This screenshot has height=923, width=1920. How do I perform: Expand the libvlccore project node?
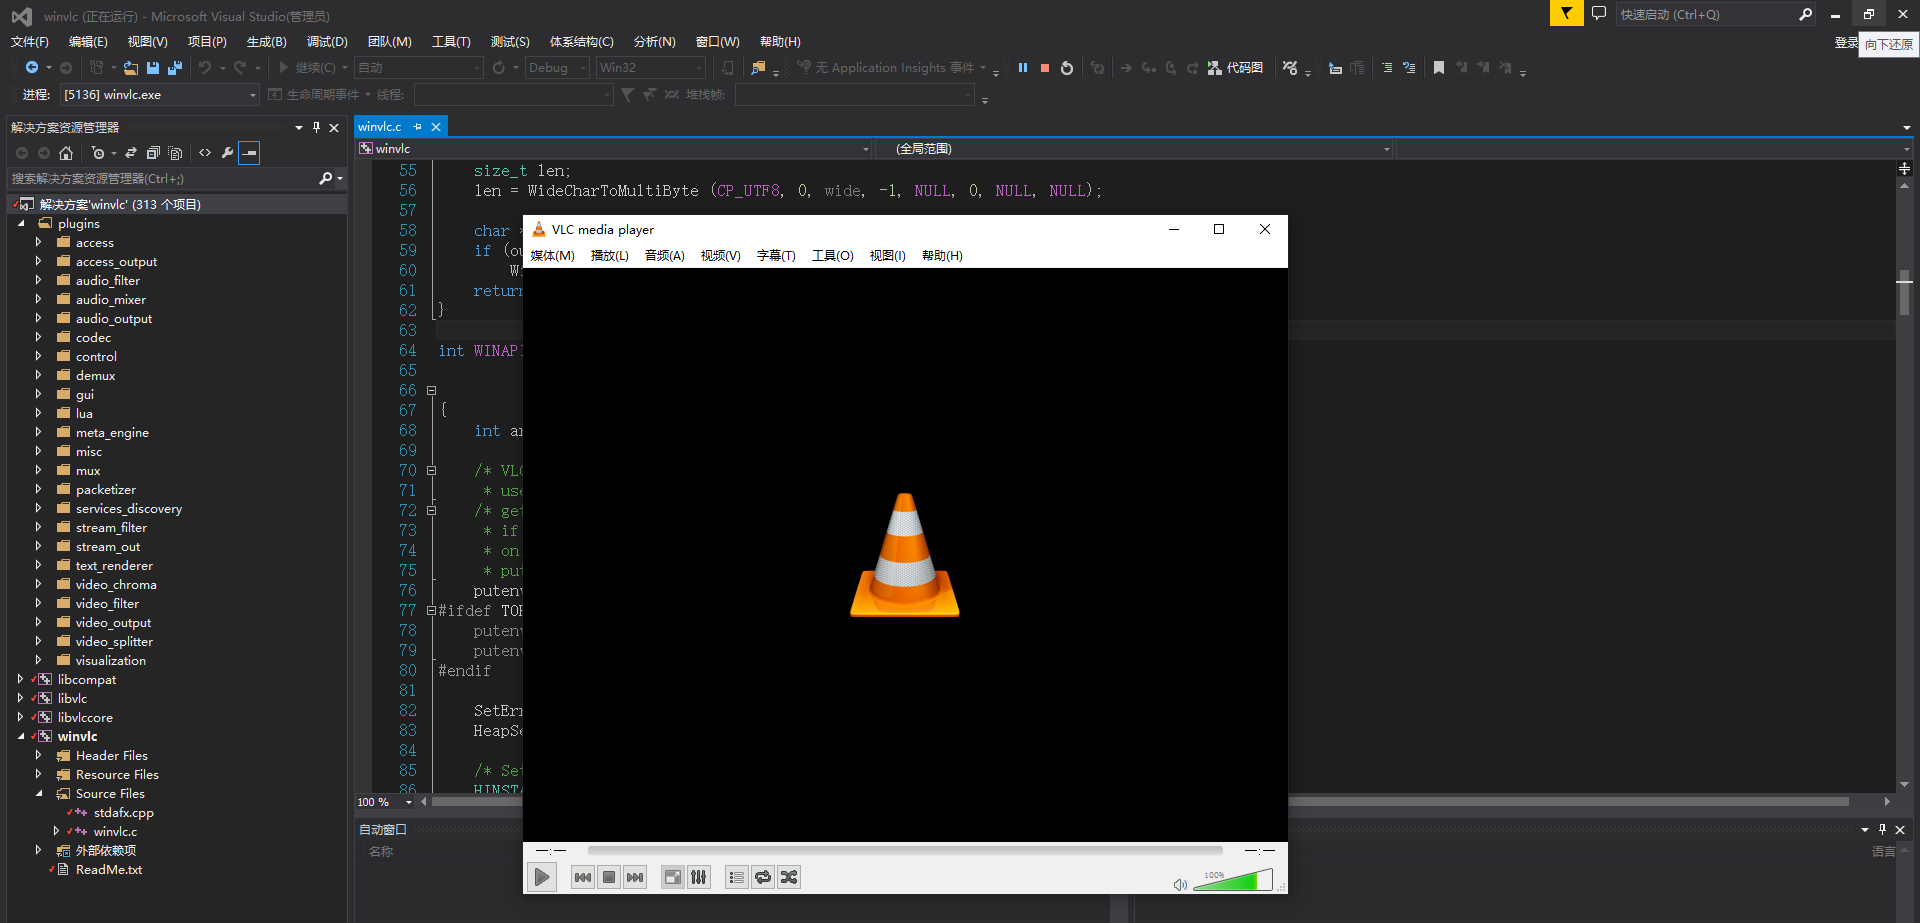pyautogui.click(x=20, y=717)
